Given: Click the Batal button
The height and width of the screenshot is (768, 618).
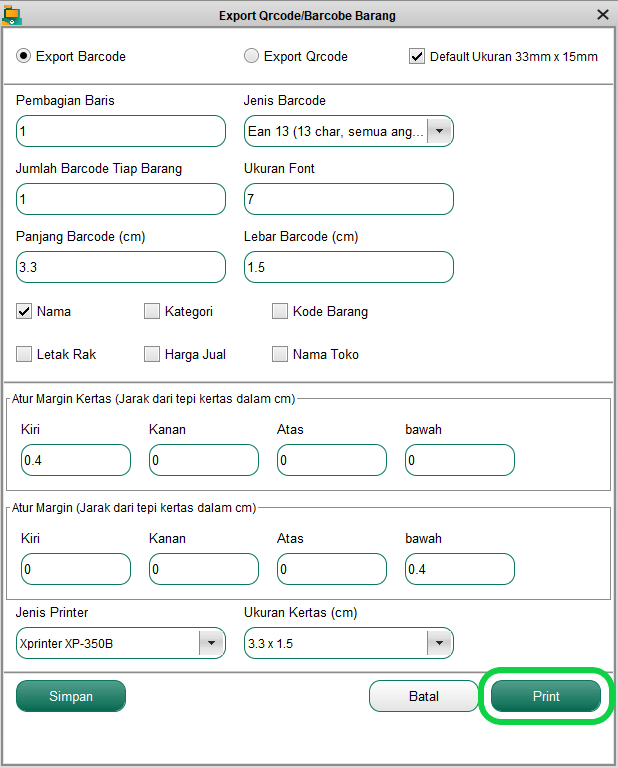Looking at the screenshot, I should [424, 696].
